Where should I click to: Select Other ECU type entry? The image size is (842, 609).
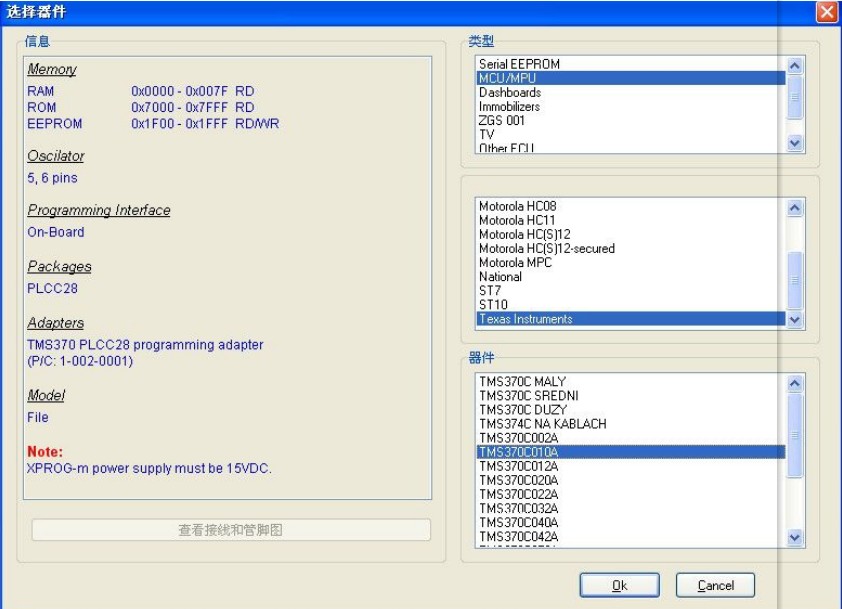pos(630,148)
